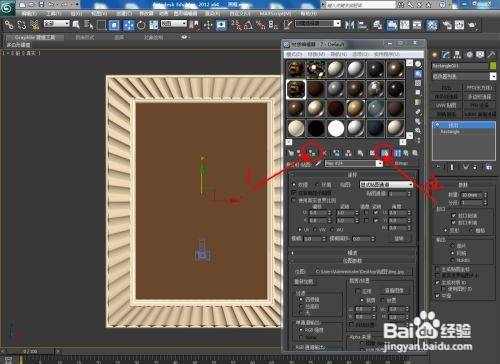The image size is (500, 364).
Task: Select the NURBS output radio button
Action: tap(453, 260)
